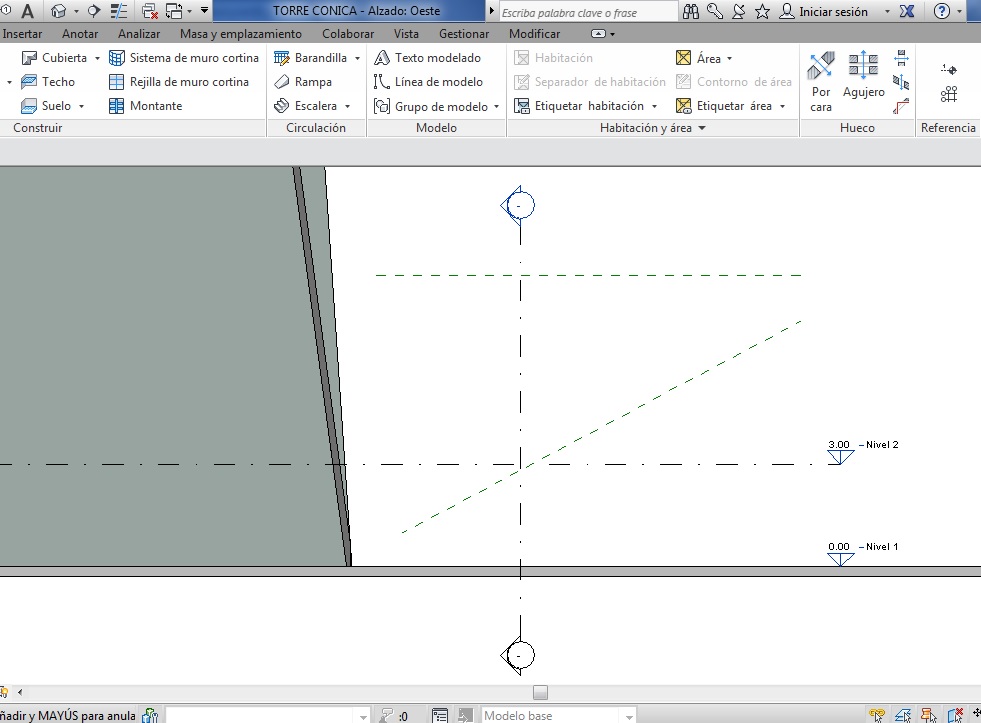Select the Rampa tool icon
The height and width of the screenshot is (723, 981).
[x=282, y=82]
